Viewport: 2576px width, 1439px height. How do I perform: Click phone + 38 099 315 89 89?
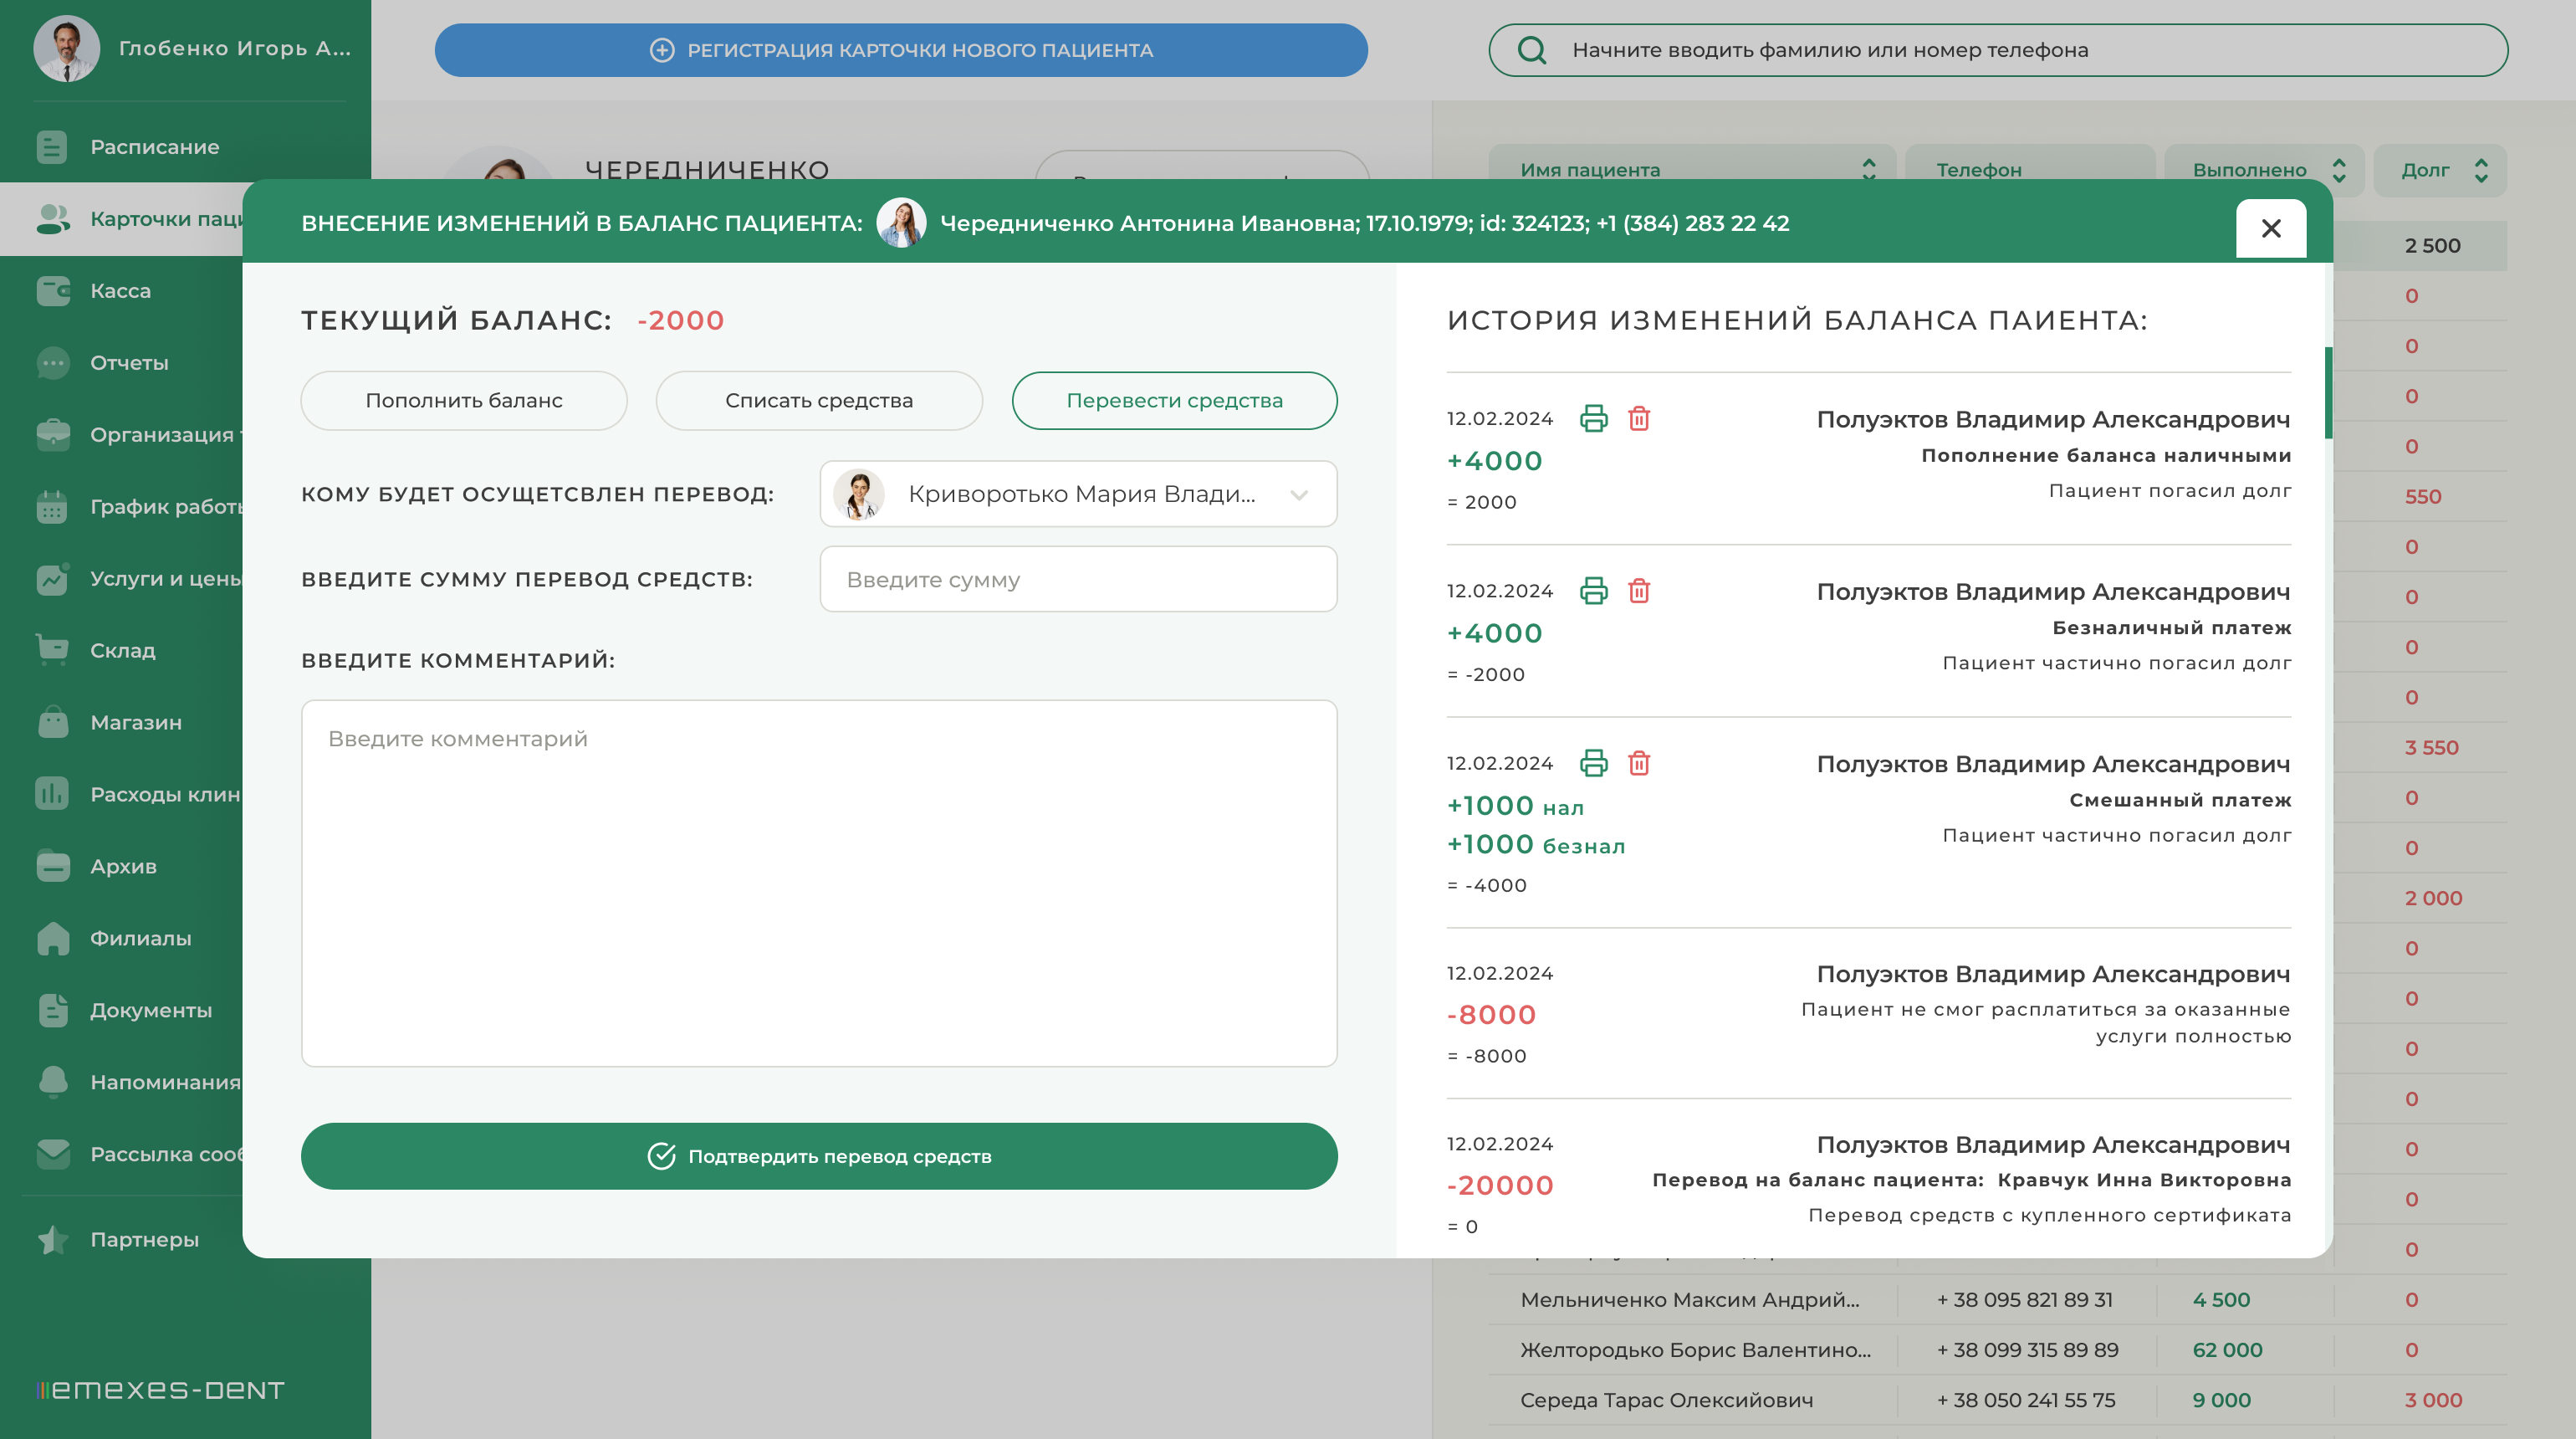[2027, 1350]
